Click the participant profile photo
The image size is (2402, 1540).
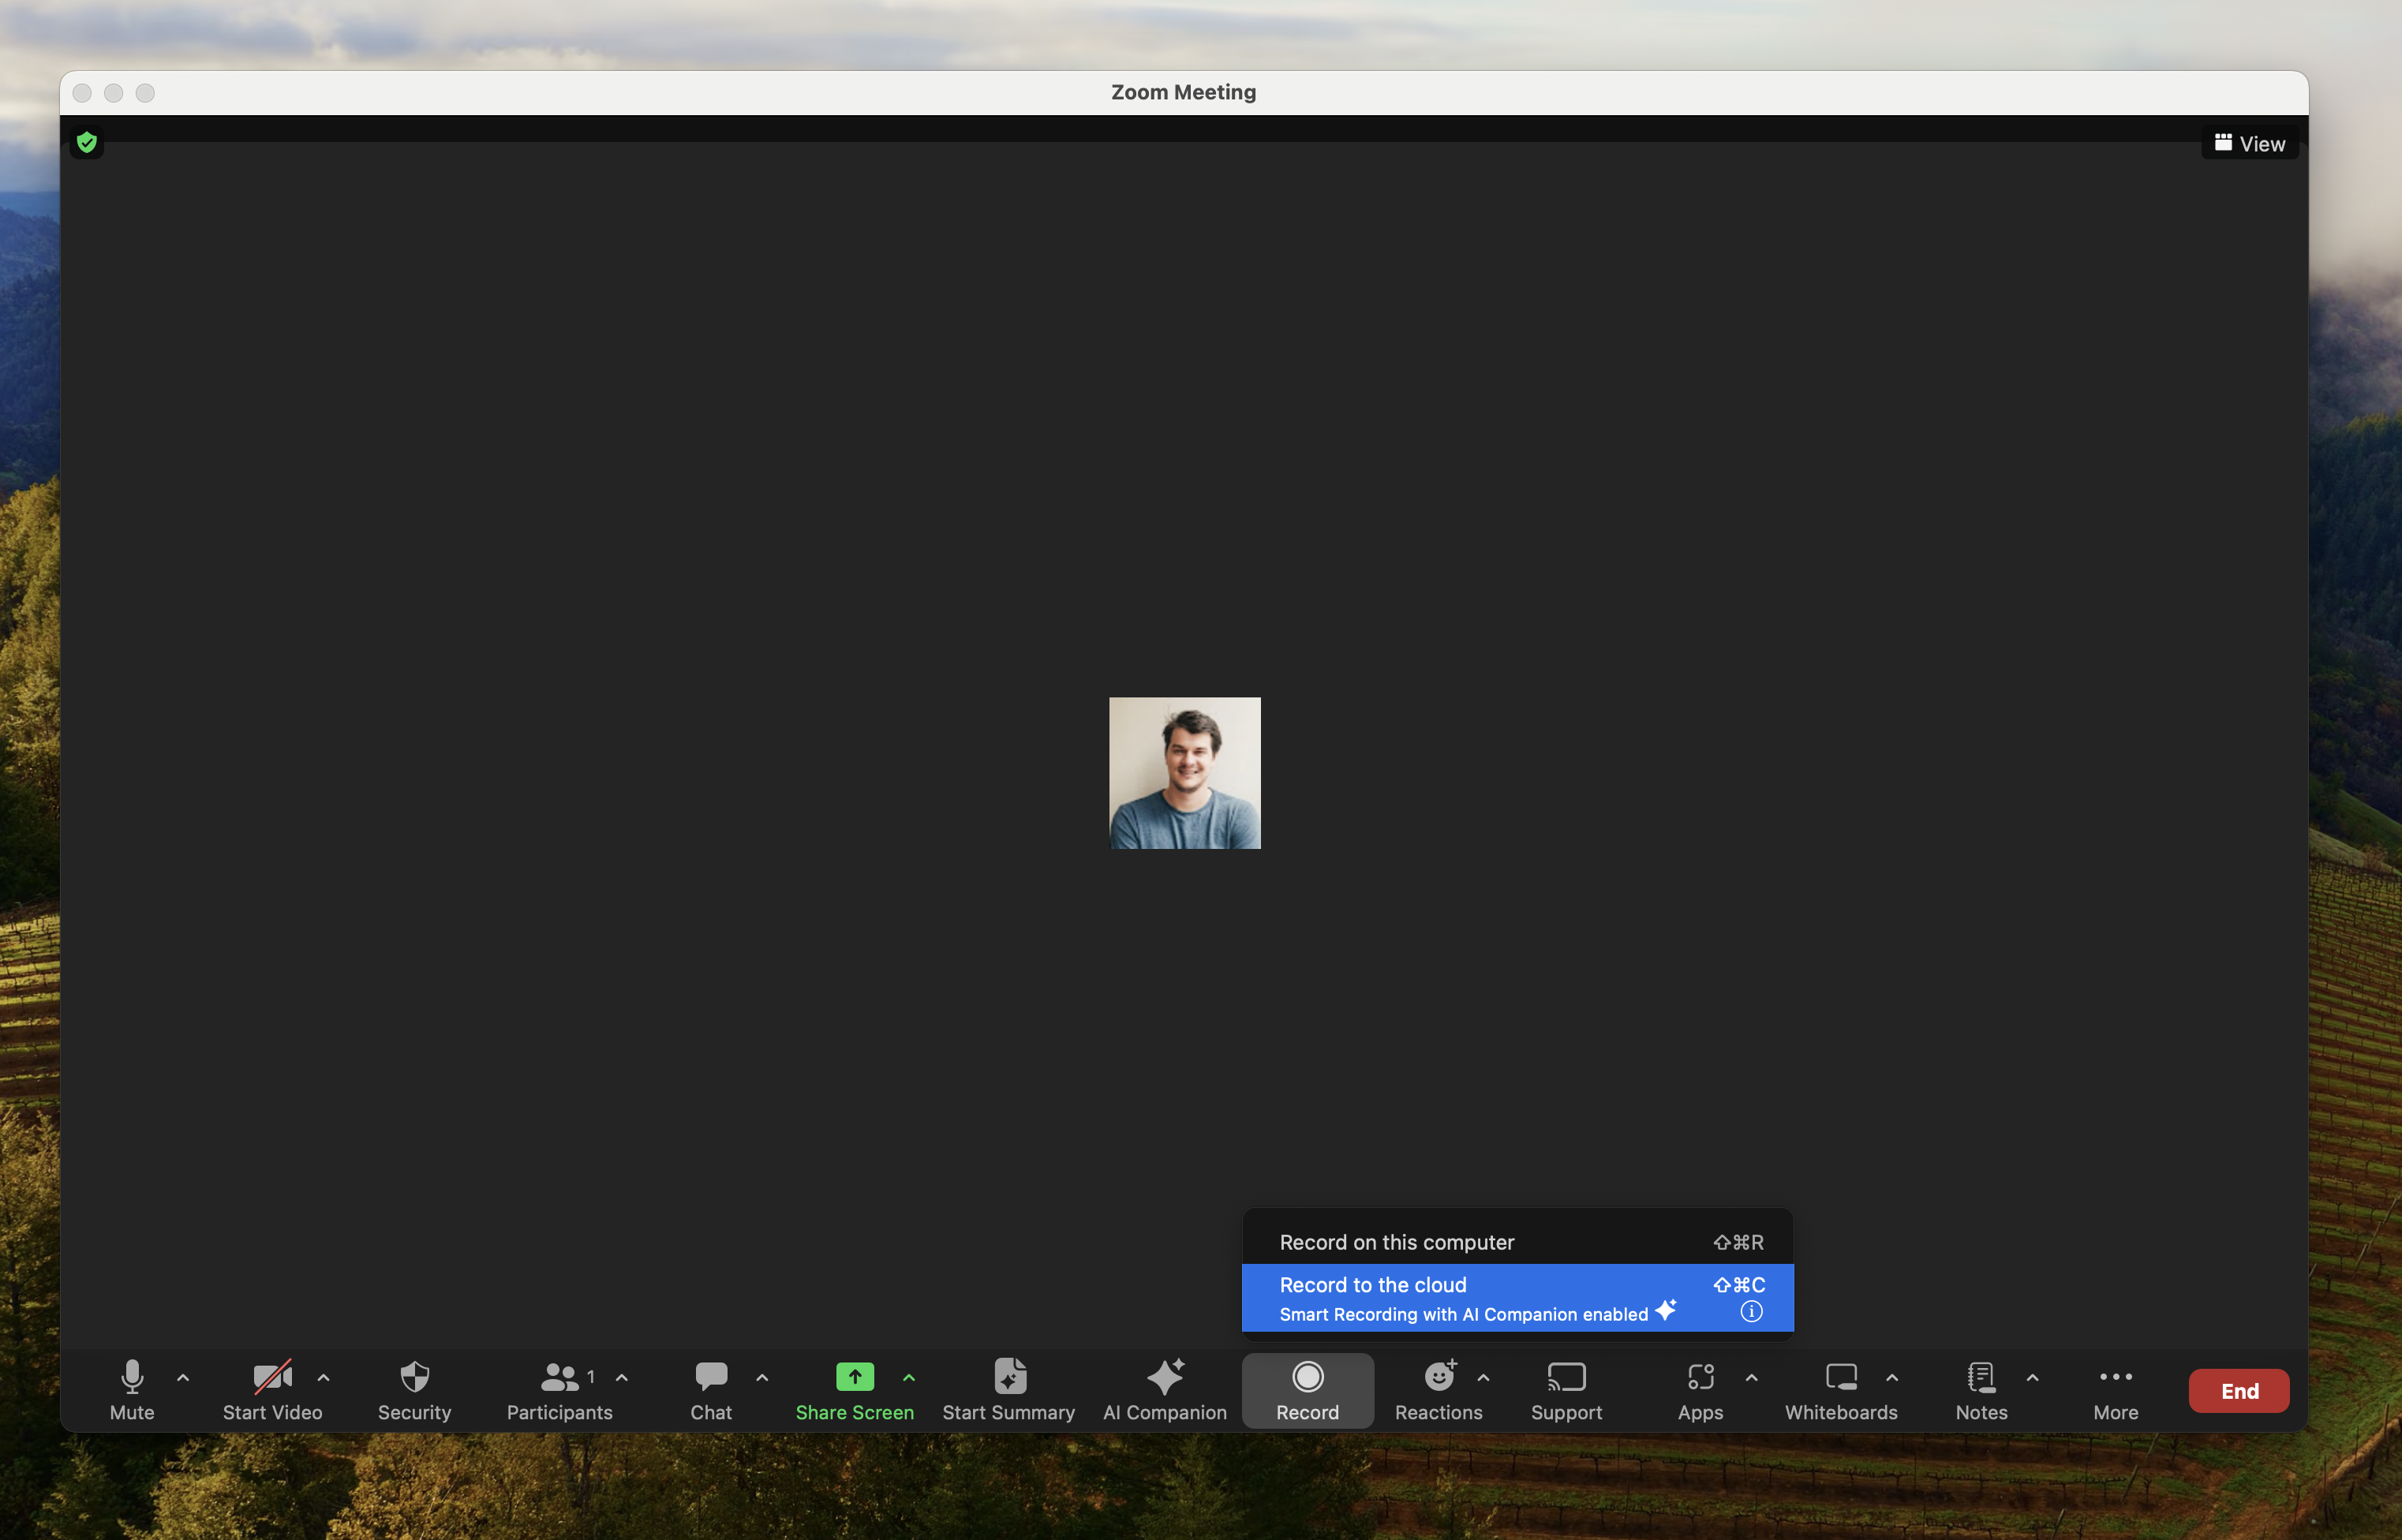(1185, 773)
